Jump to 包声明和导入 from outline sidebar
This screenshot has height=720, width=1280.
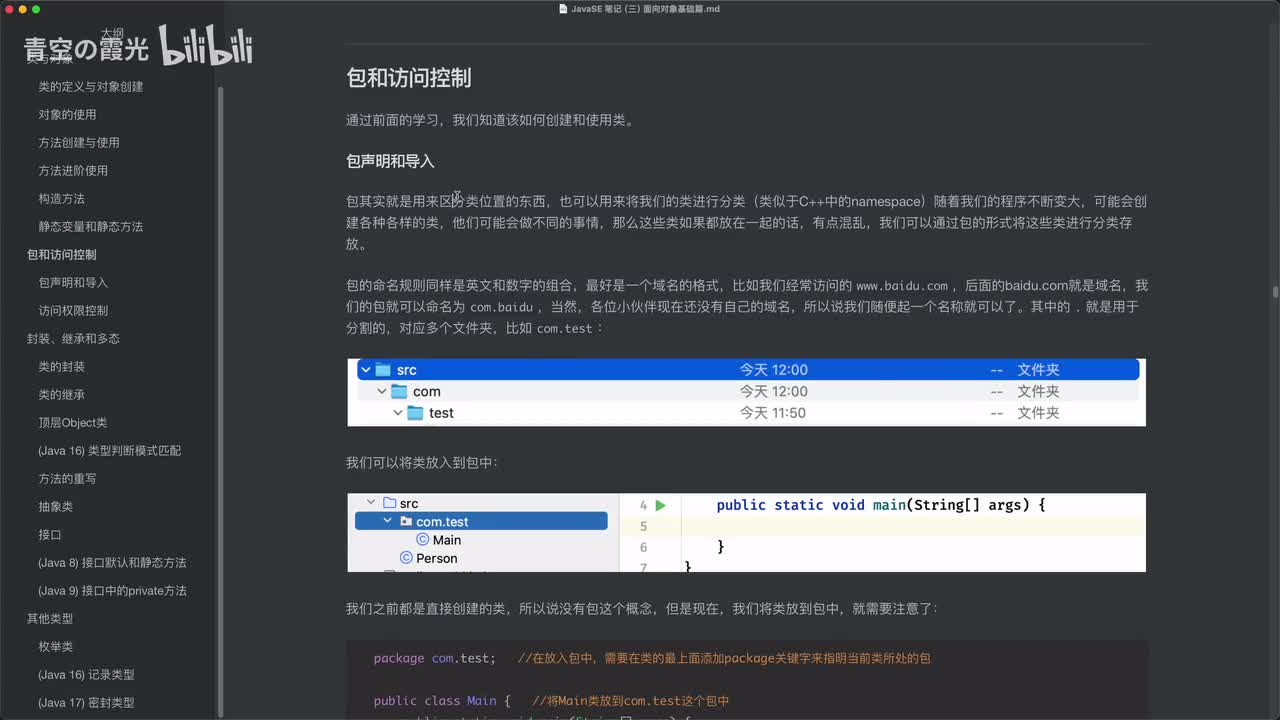point(73,283)
